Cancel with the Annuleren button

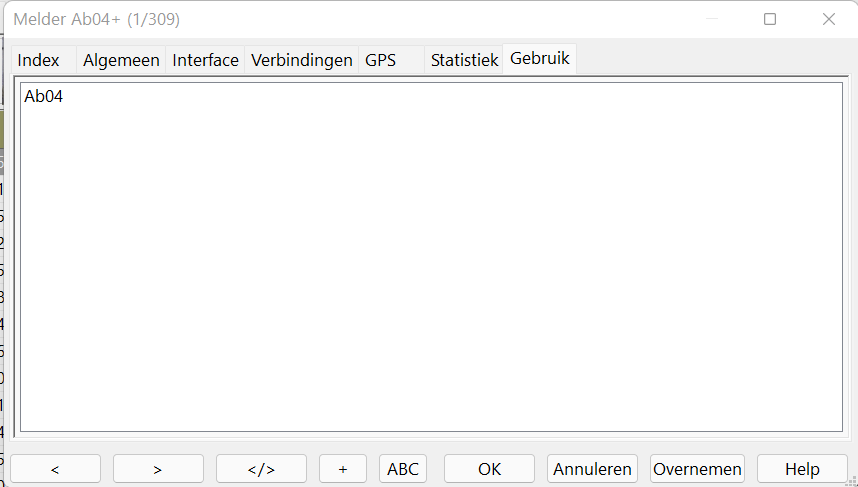(x=592, y=469)
